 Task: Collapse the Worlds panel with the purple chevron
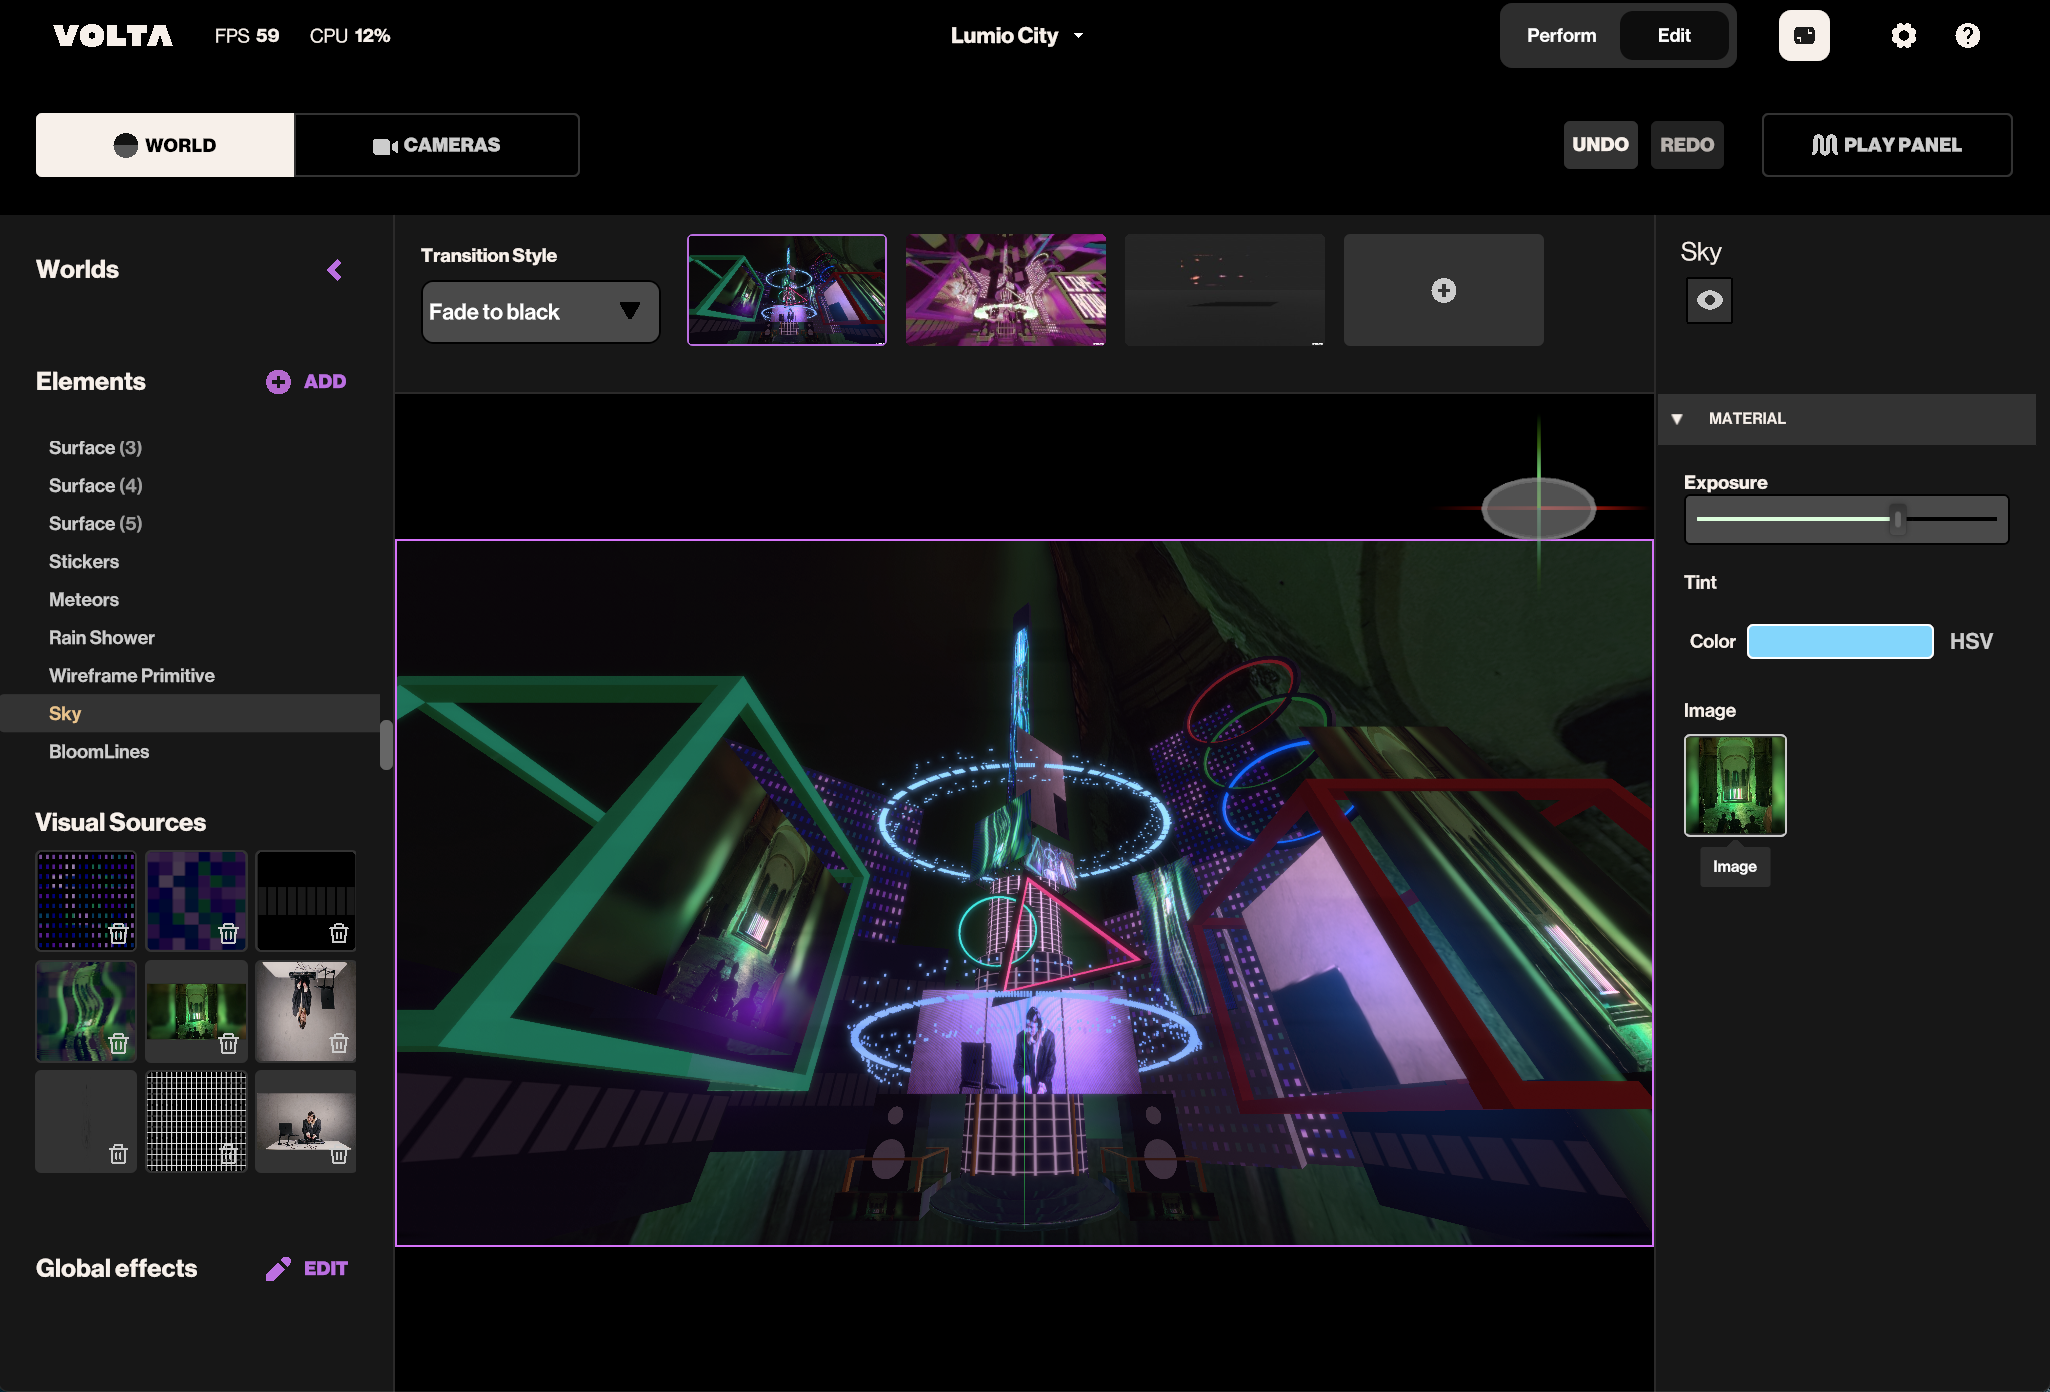coord(335,270)
